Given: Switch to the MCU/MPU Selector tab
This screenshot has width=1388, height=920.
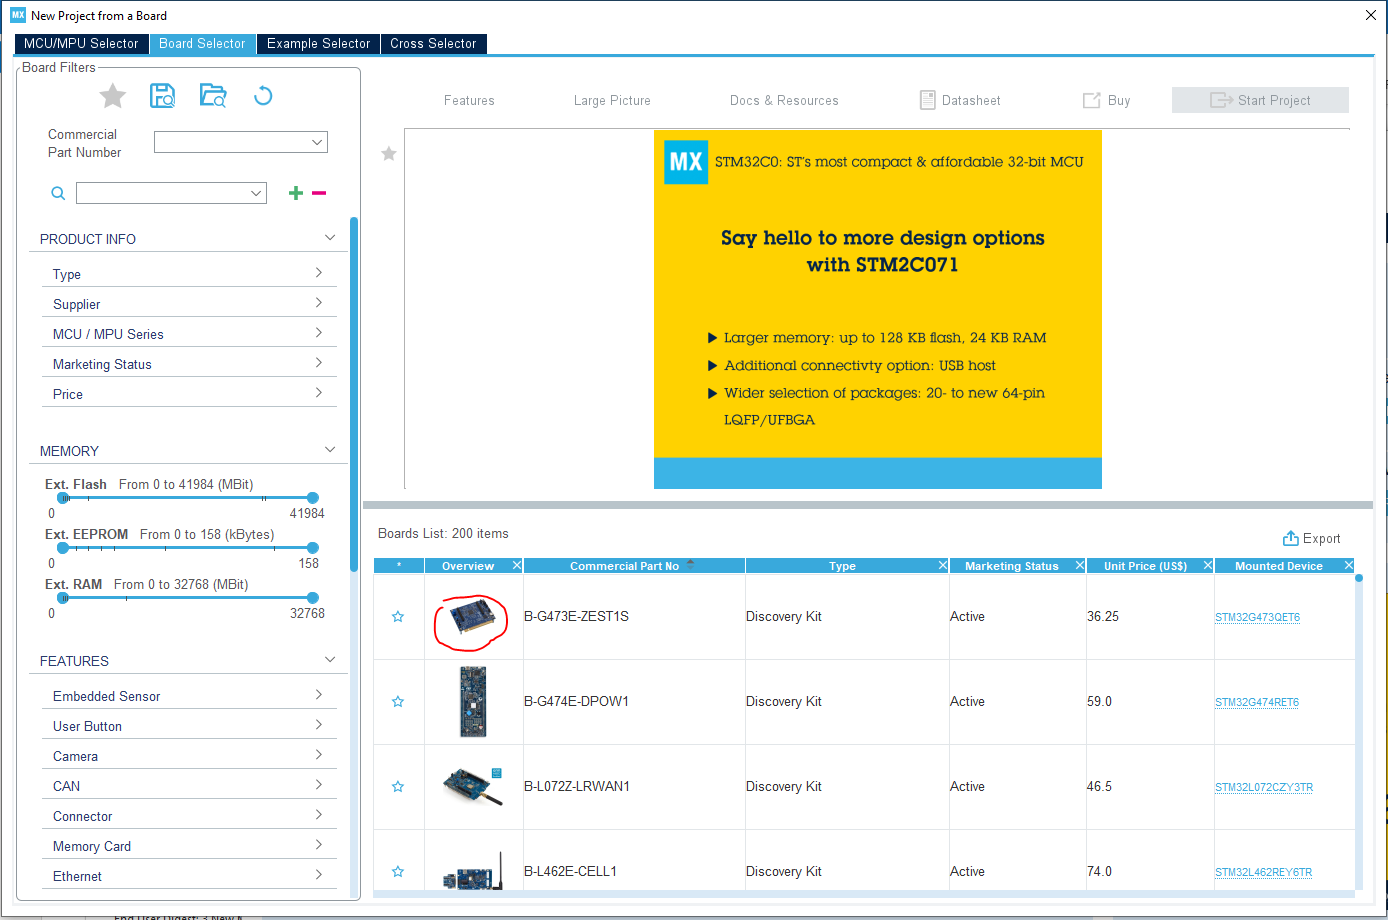Looking at the screenshot, I should 80,43.
